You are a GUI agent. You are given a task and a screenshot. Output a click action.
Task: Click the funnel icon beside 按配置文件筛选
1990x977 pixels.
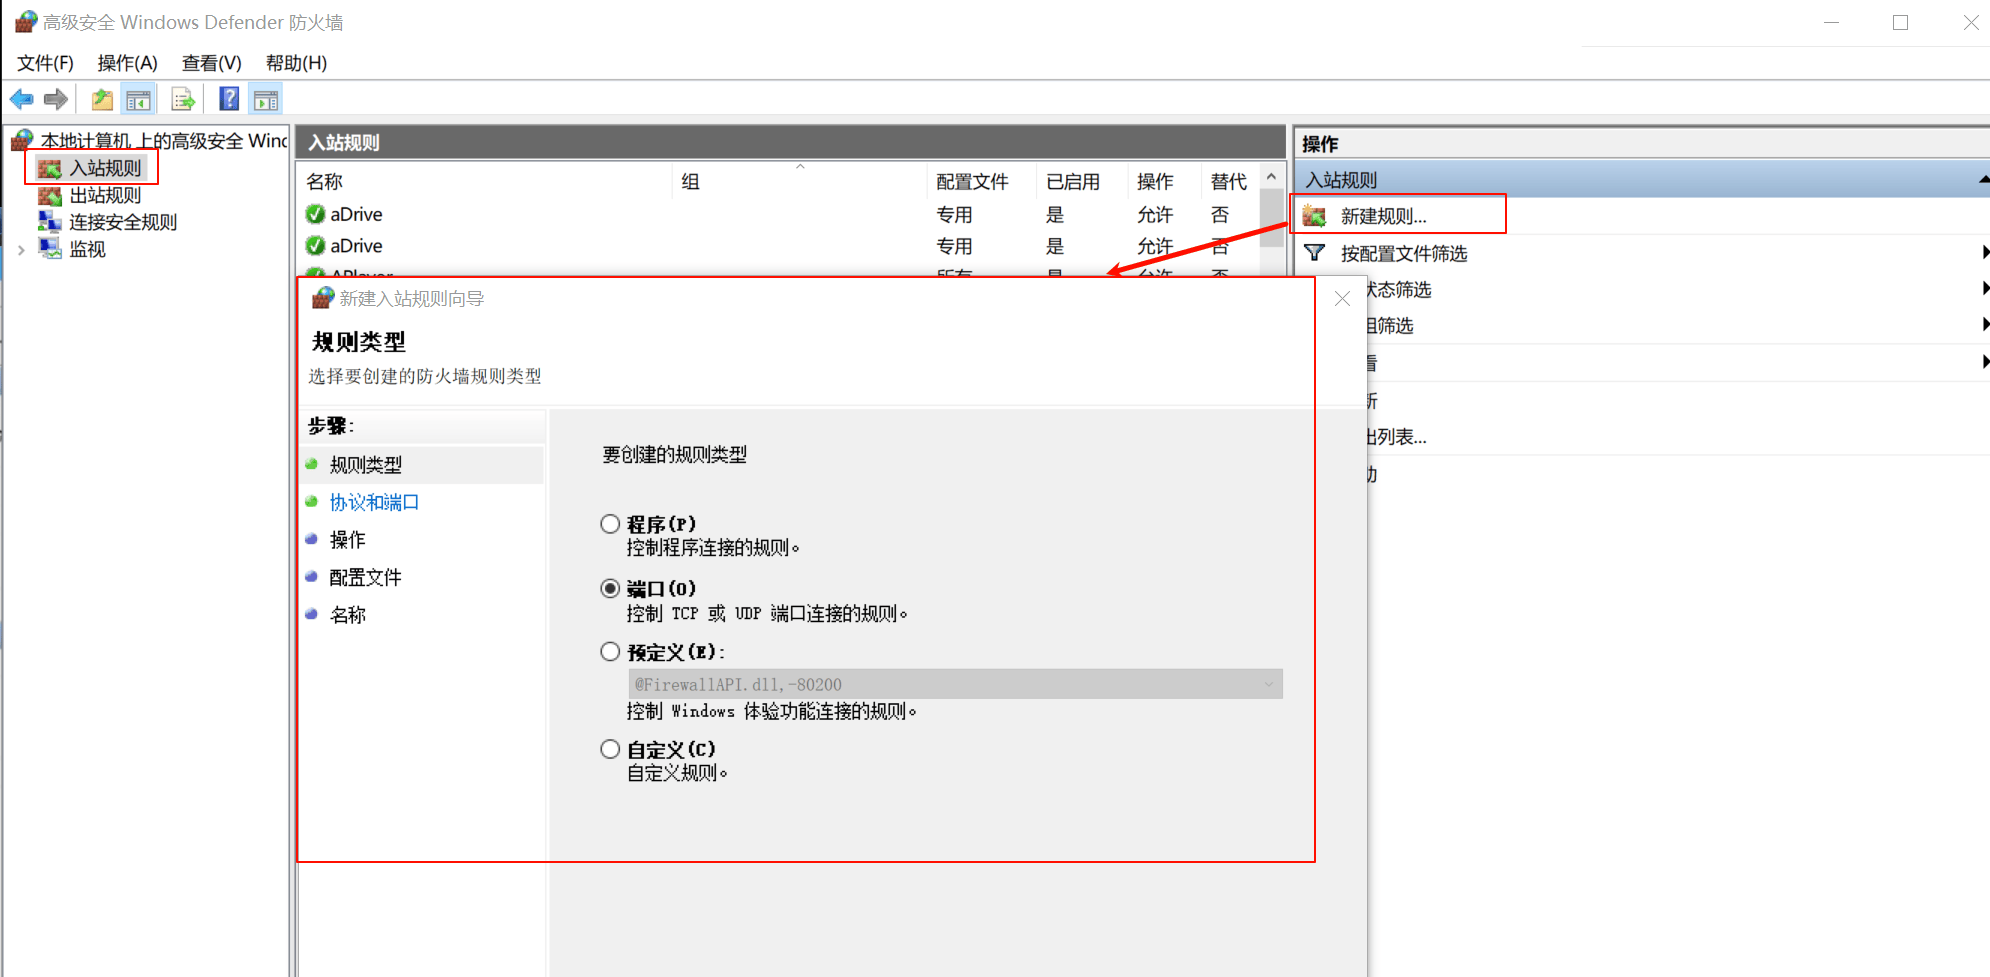click(1315, 253)
